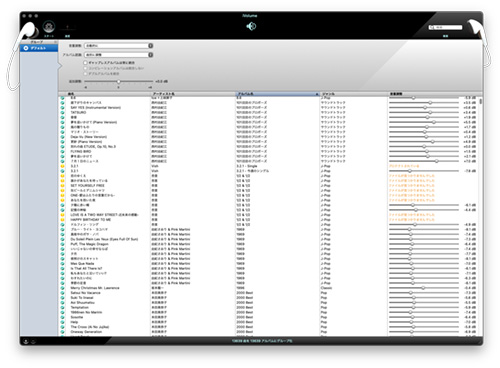Click volume slider of Merry Christmas Mr. Lawrence
This screenshot has width=500, height=368.
point(424,288)
